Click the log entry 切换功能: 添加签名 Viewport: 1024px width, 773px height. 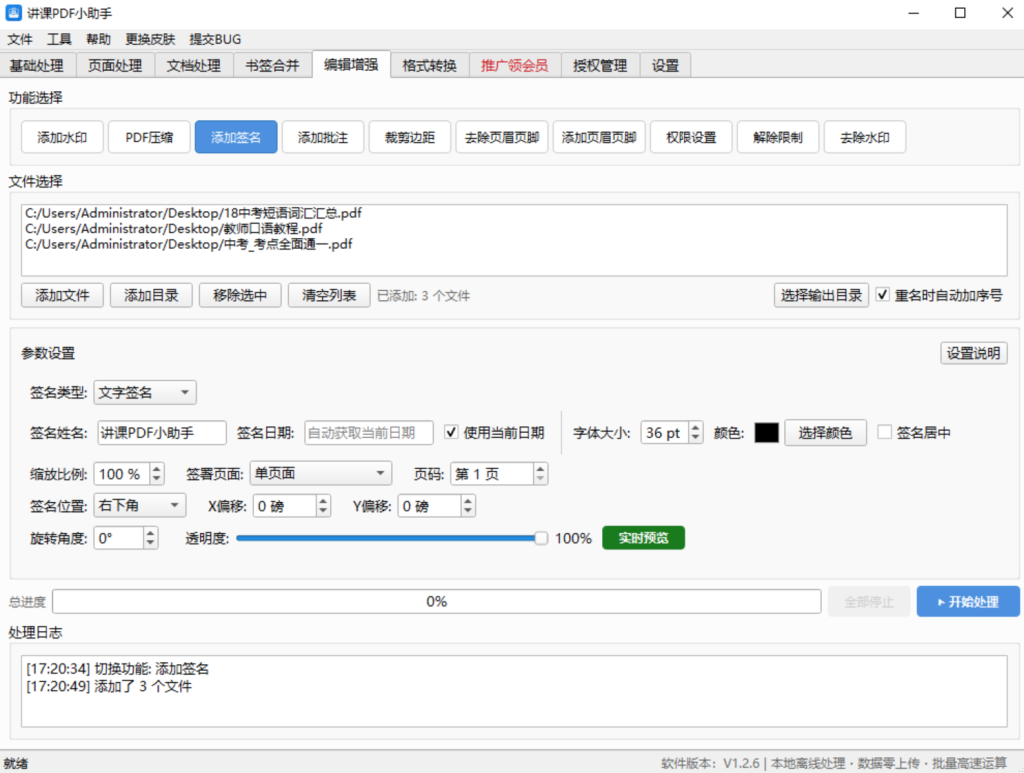(x=118, y=669)
